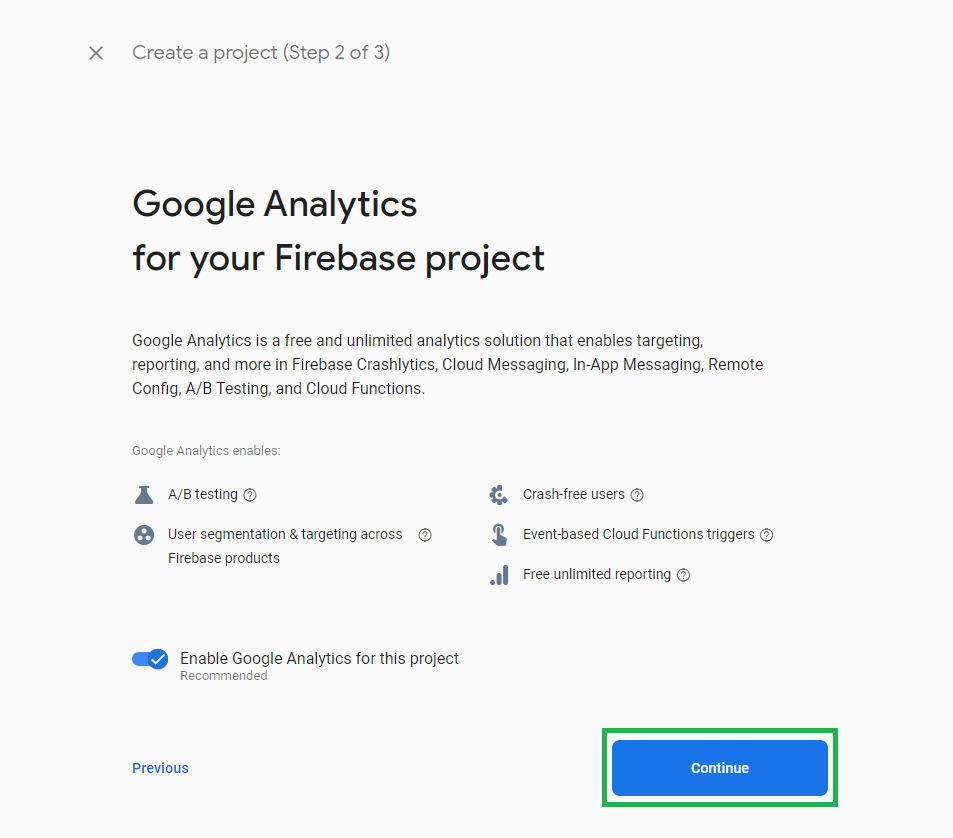Open help tooltip for A/B testing
Screen dimensions: 953x838
pos(250,495)
